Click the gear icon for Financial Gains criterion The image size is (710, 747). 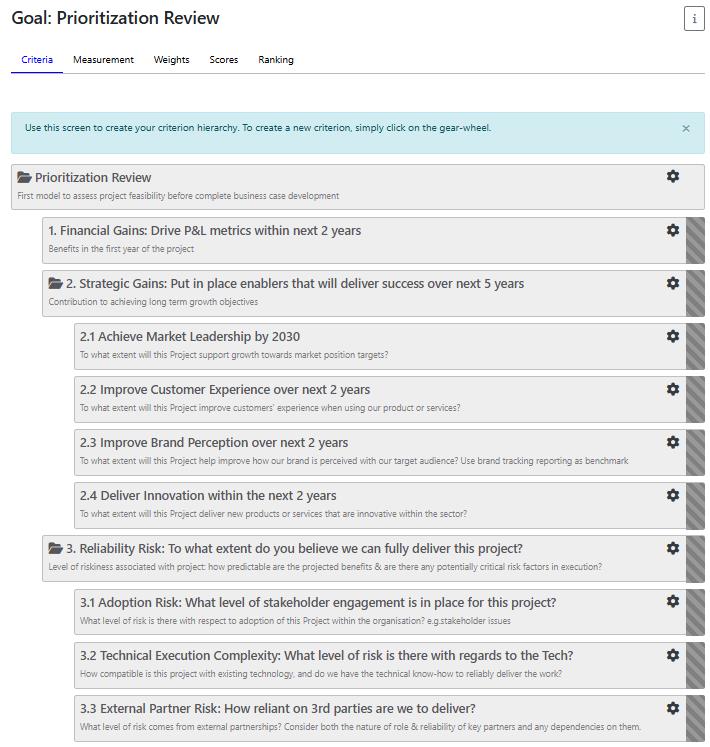point(672,230)
